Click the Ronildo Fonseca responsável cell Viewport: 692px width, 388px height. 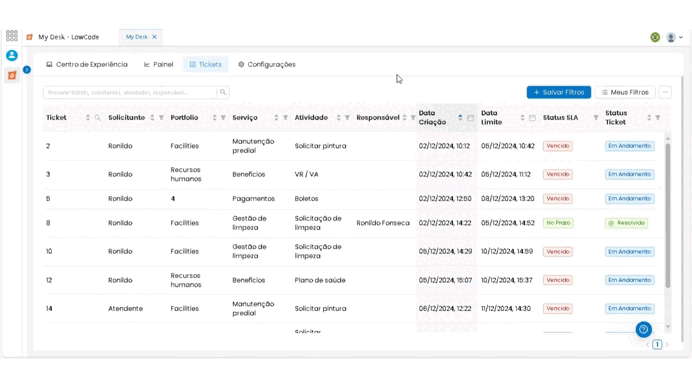click(x=383, y=223)
